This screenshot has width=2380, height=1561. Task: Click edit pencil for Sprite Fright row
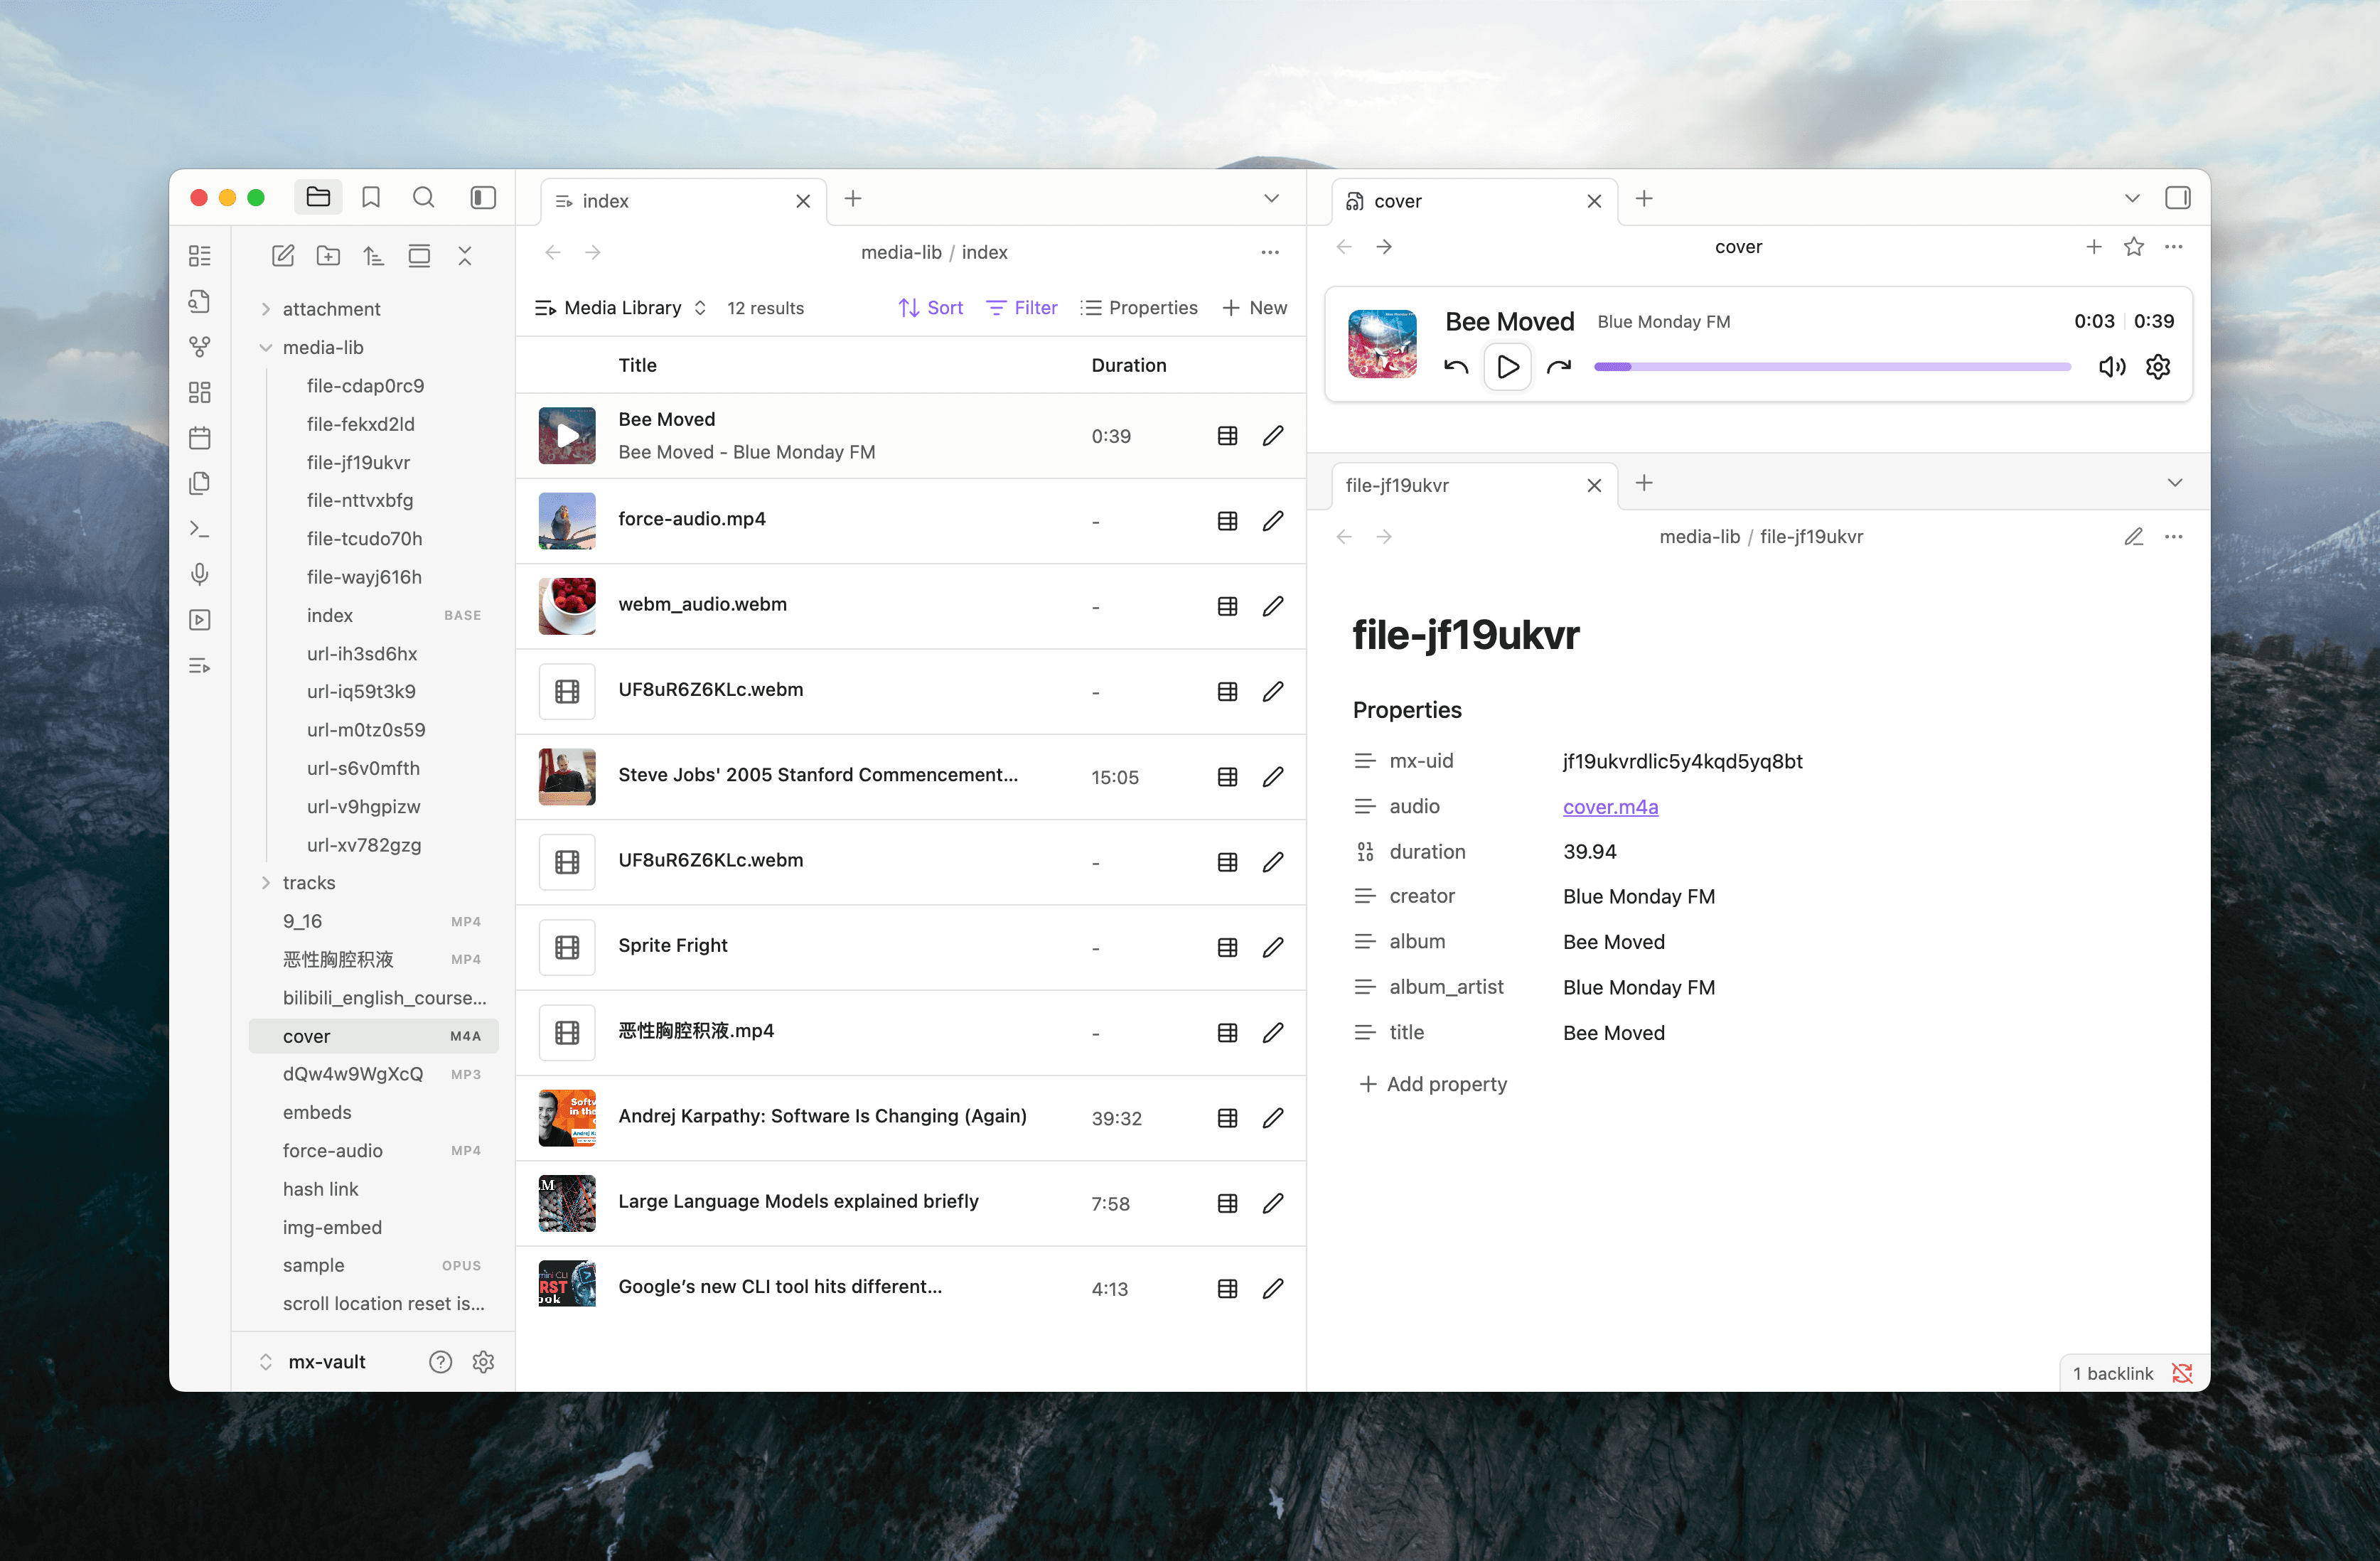[x=1272, y=947]
